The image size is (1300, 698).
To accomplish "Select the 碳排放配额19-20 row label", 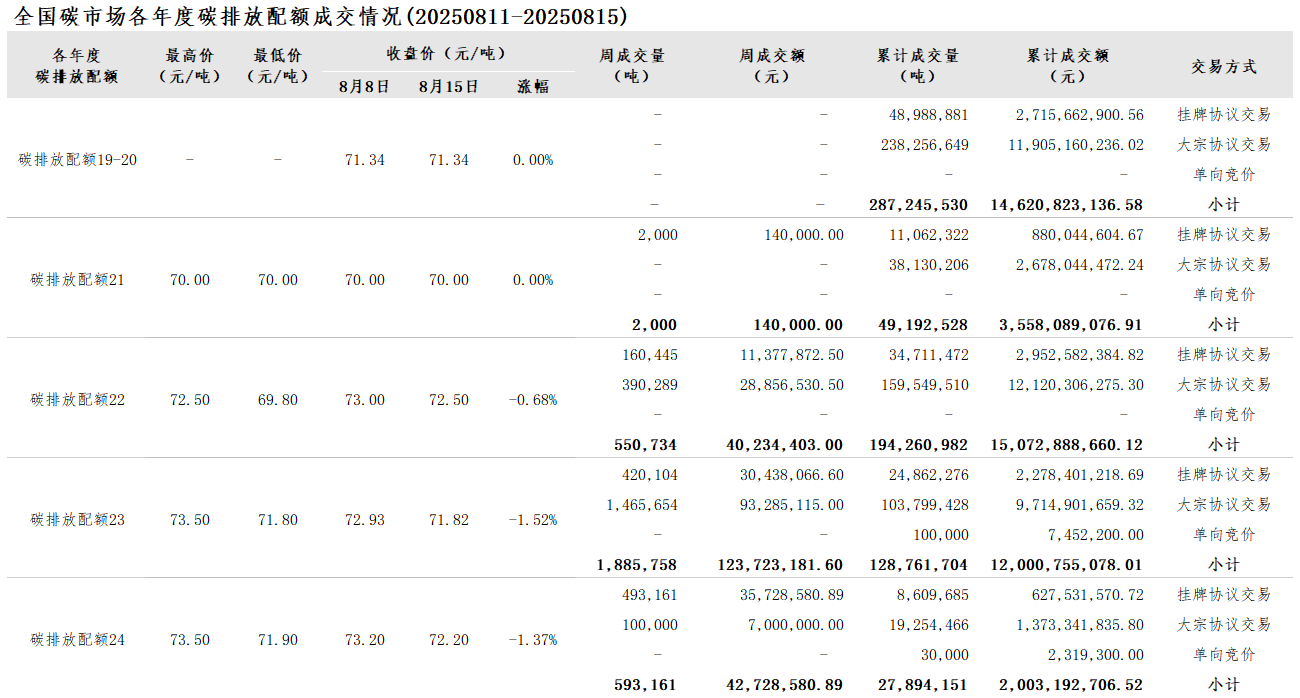I will 78,160.
